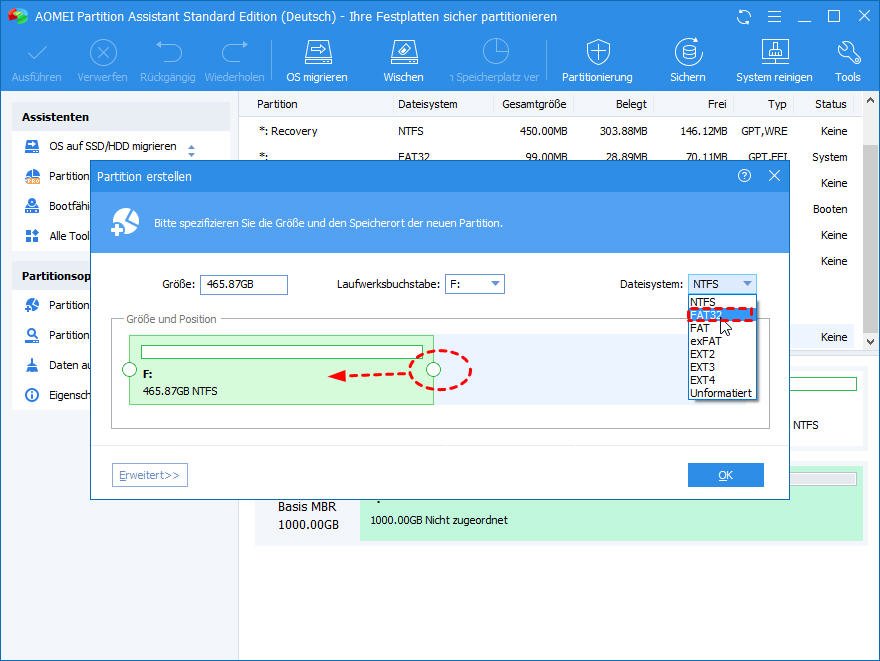Choose EXT4 from the file system list
Image resolution: width=880 pixels, height=661 pixels.
tap(722, 380)
